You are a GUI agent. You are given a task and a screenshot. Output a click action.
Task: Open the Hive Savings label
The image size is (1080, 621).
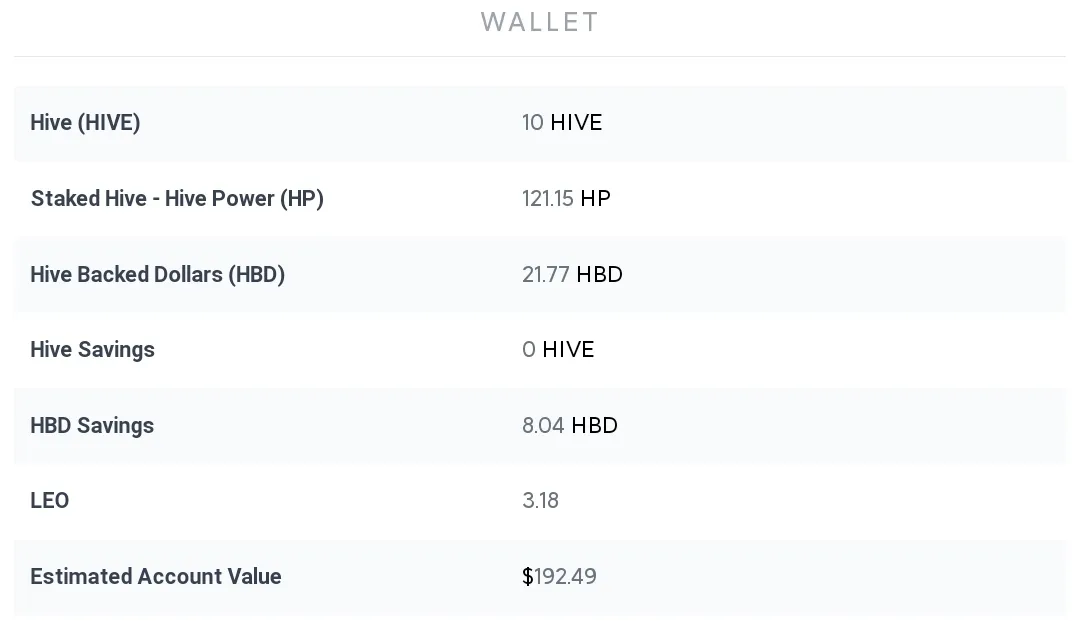(x=92, y=350)
